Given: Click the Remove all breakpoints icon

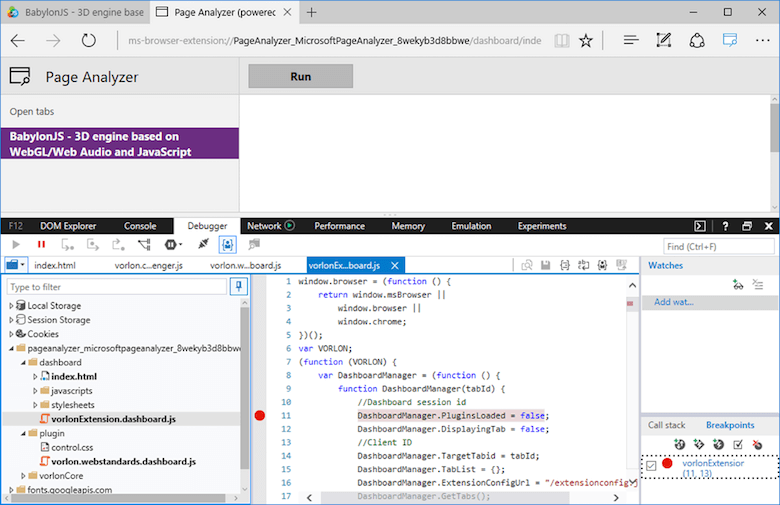Looking at the screenshot, I should click(757, 444).
